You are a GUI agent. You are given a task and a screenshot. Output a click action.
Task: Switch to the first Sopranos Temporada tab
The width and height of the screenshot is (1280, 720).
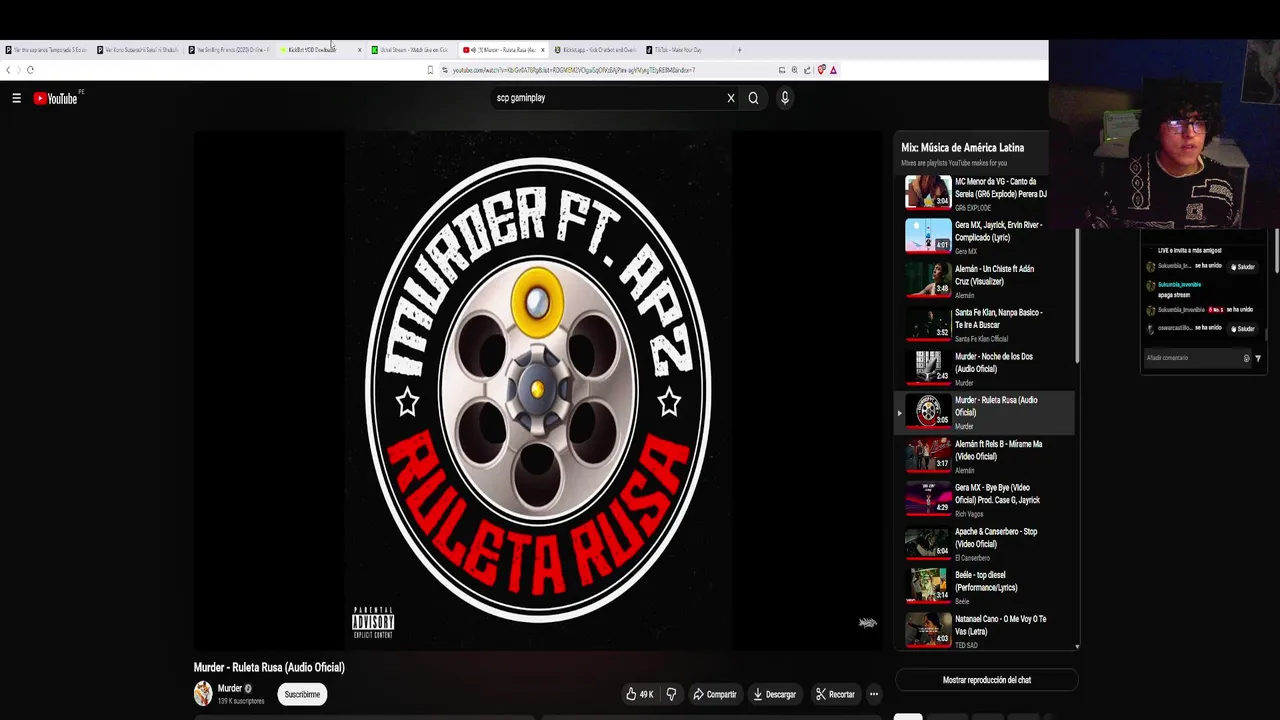click(46, 50)
